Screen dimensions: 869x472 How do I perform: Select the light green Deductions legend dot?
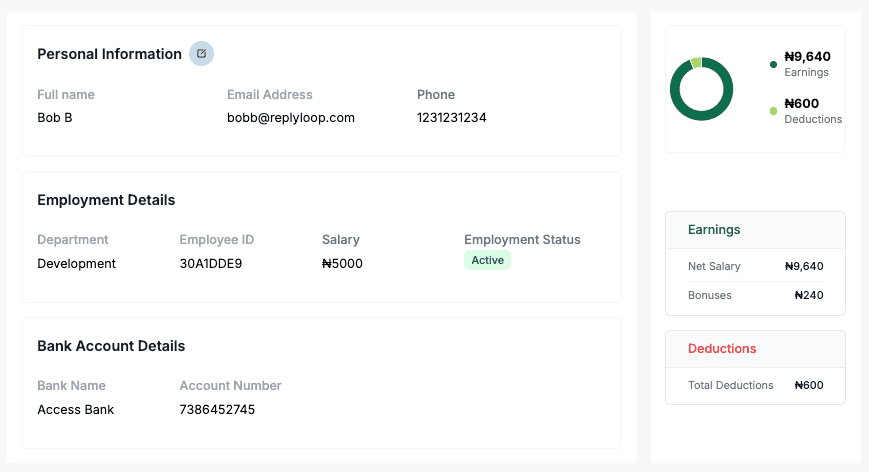pyautogui.click(x=773, y=111)
